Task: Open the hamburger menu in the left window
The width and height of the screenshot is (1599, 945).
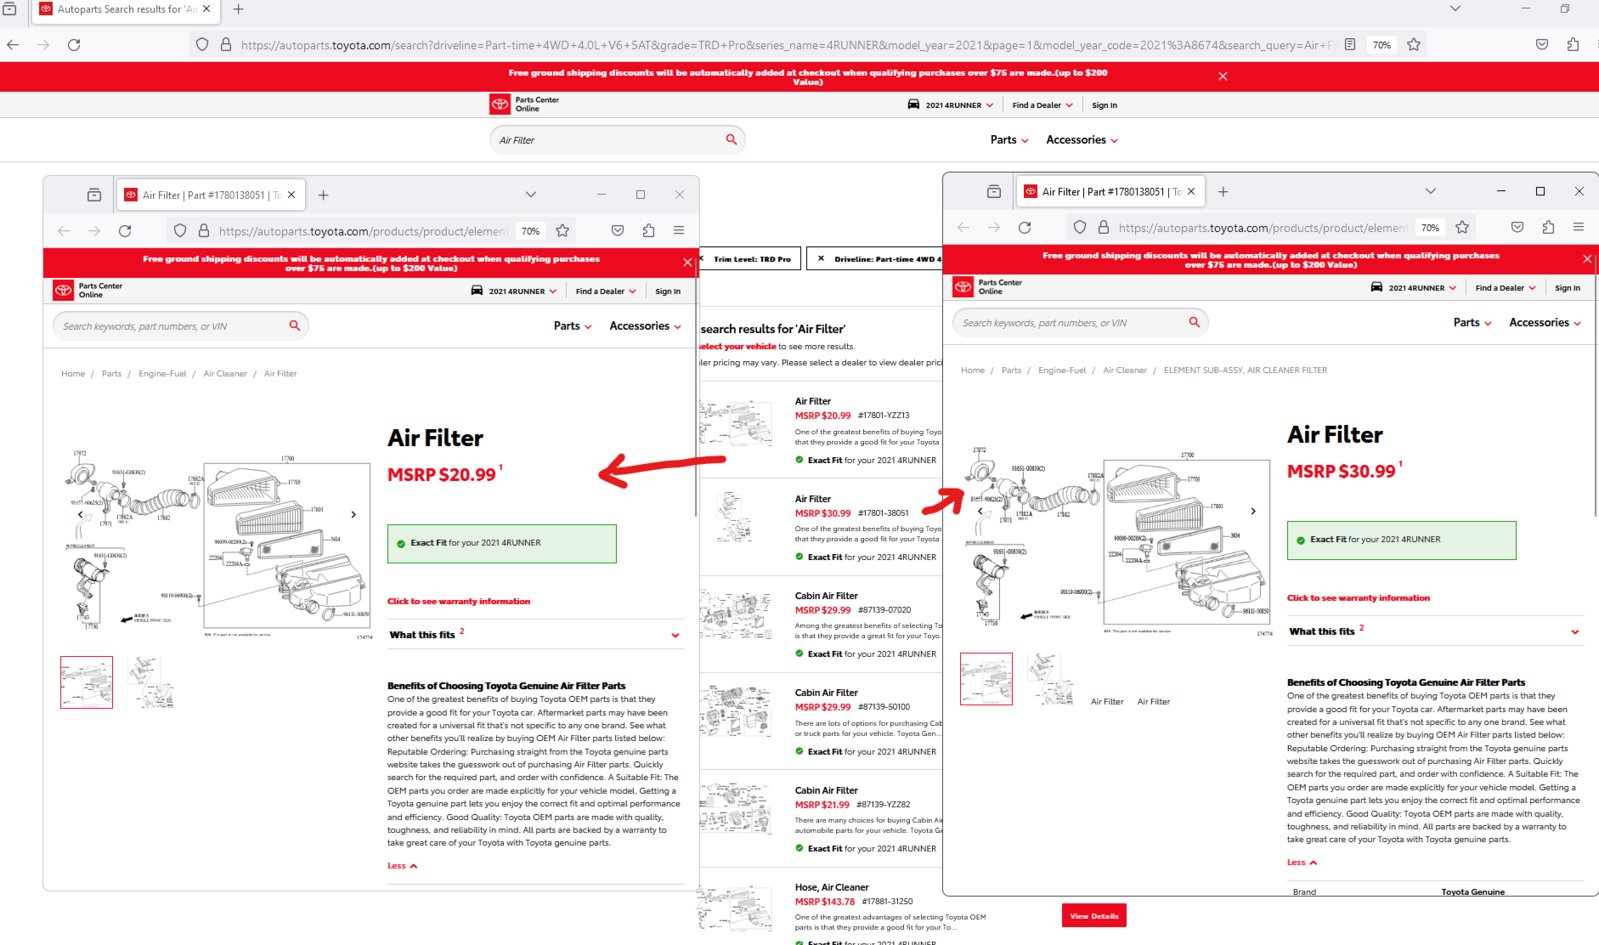Action: pos(679,231)
